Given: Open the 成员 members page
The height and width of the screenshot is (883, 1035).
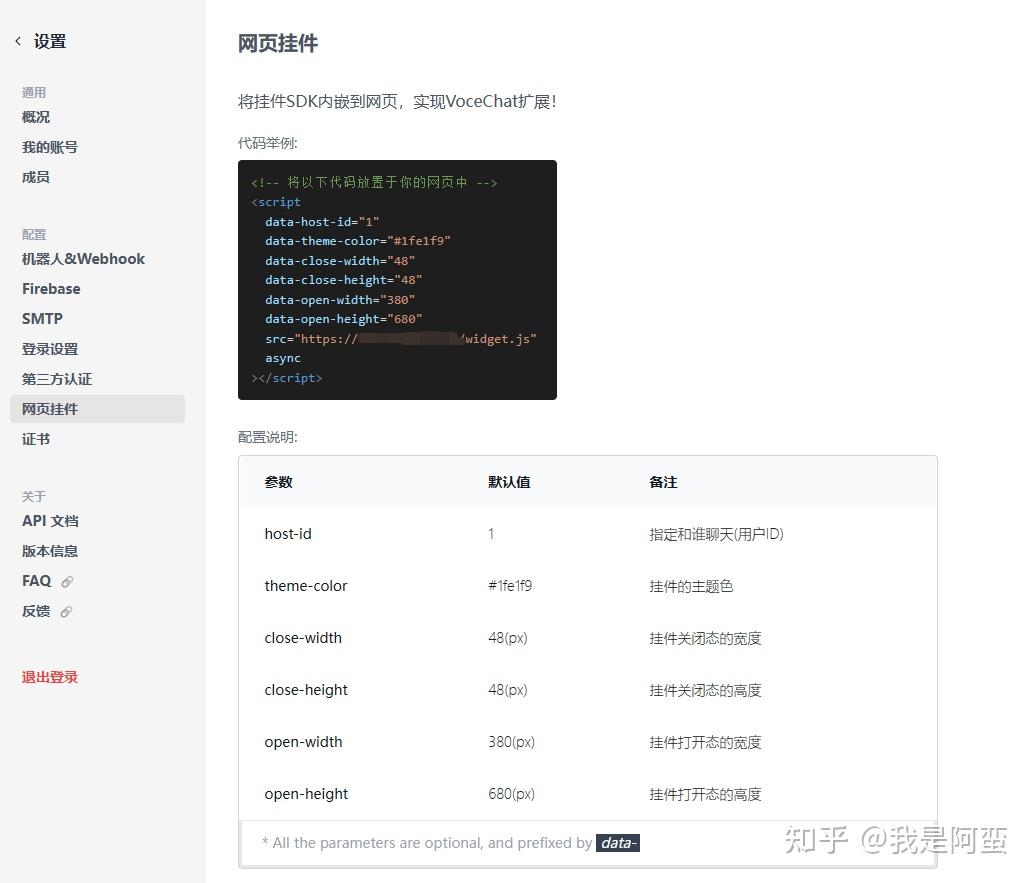Looking at the screenshot, I should coord(36,177).
